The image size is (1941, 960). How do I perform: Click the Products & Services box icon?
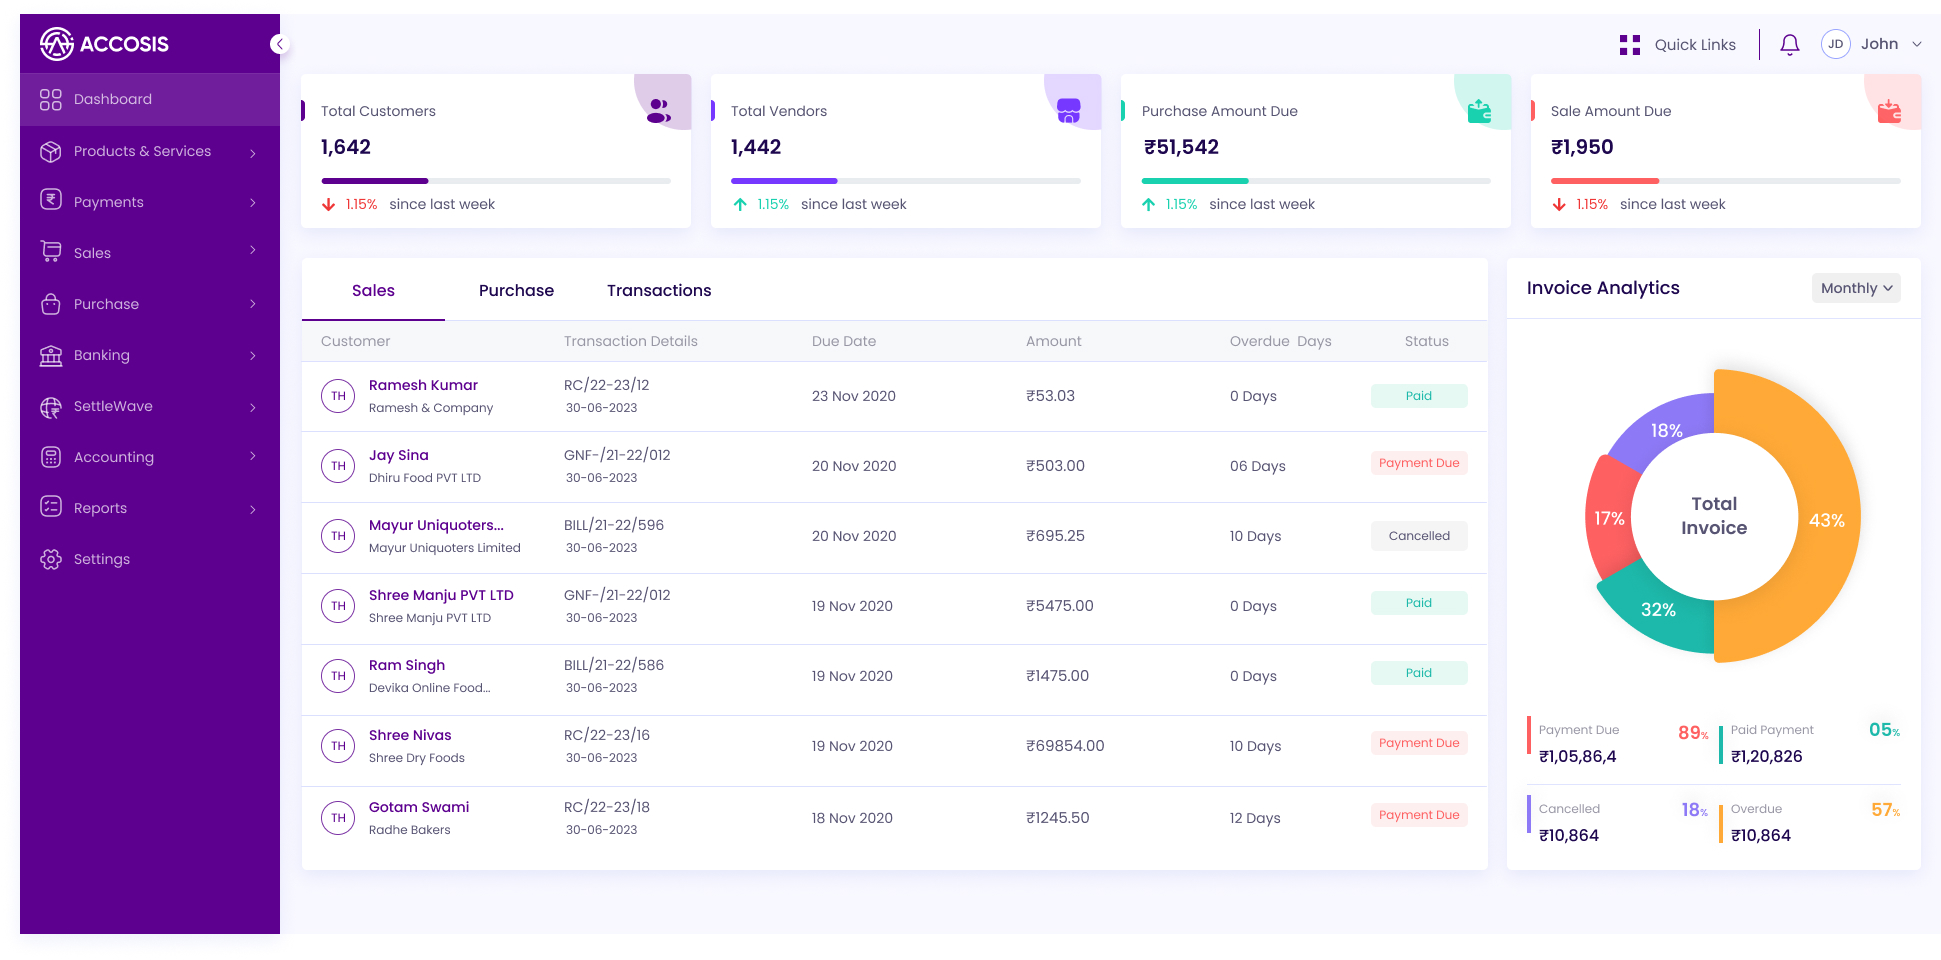51,151
